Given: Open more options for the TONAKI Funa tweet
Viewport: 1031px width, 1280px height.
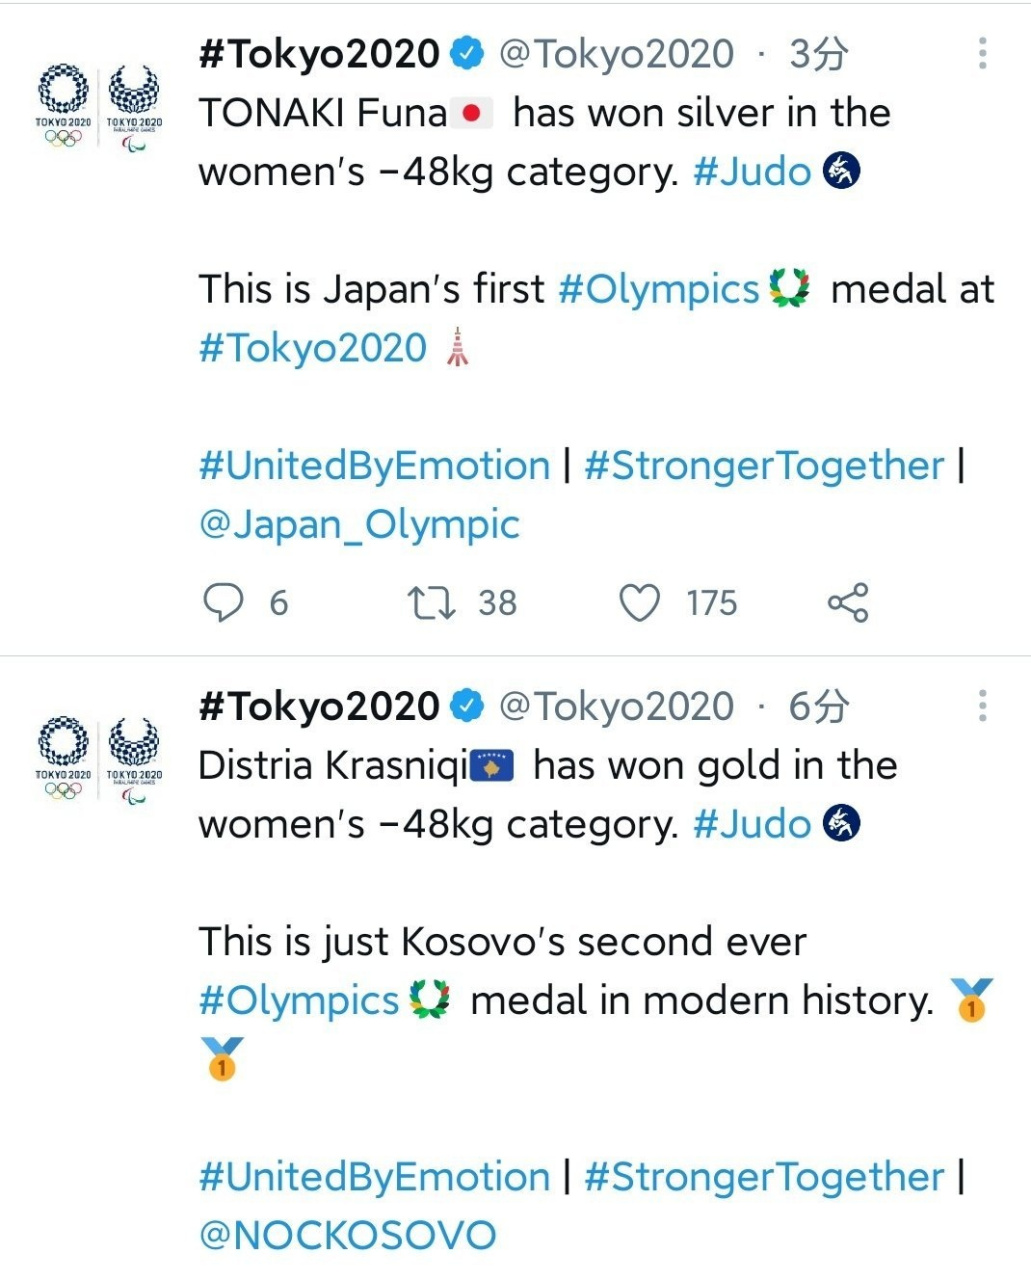Looking at the screenshot, I should coord(983,54).
